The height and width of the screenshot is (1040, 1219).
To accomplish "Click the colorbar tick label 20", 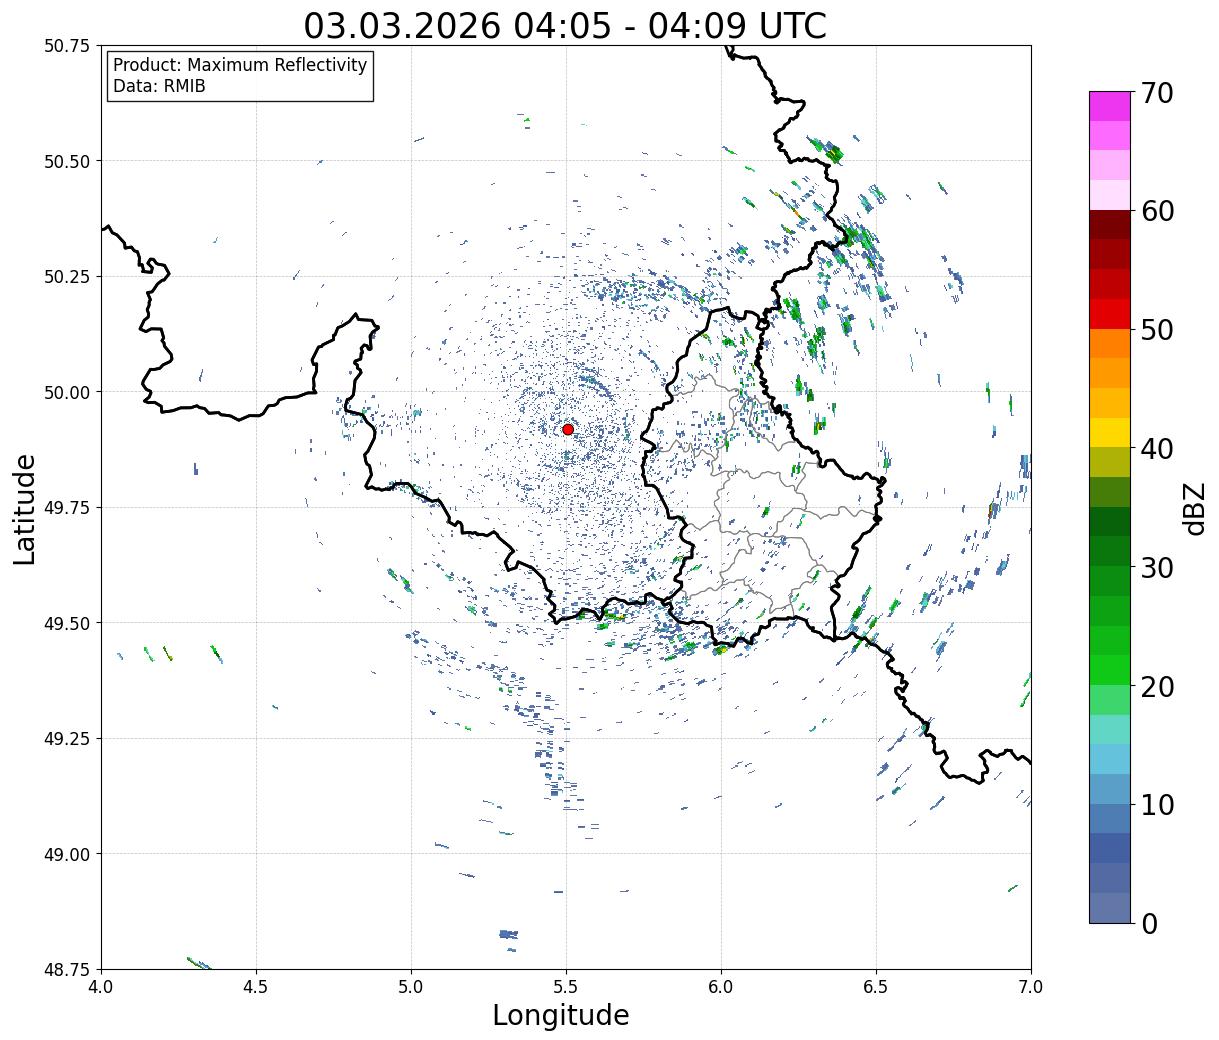I will coord(1157,686).
